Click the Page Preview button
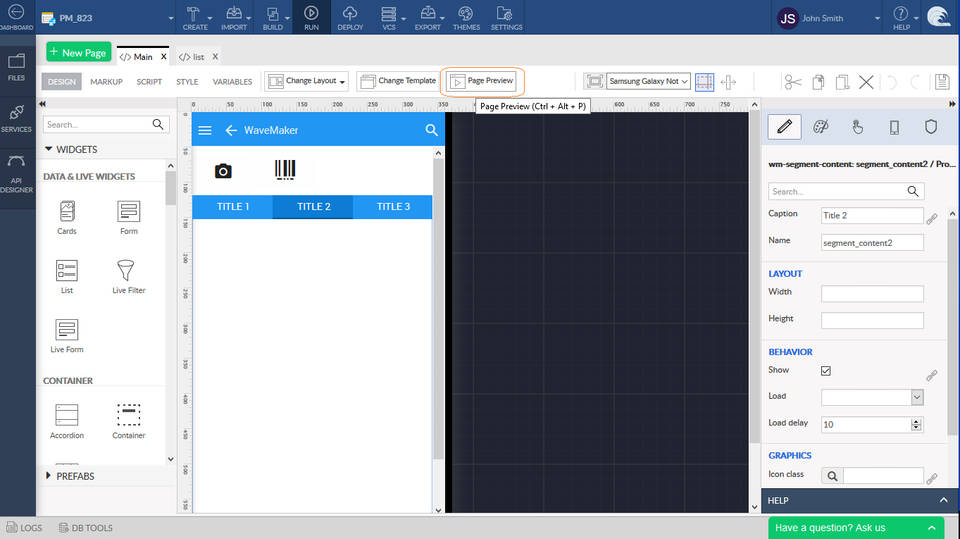The image size is (960, 539). [x=483, y=81]
